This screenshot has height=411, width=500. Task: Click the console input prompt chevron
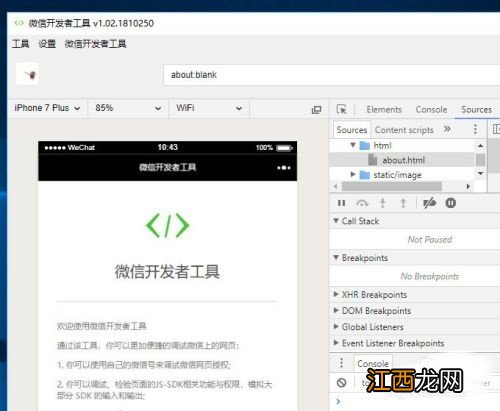pyautogui.click(x=338, y=401)
